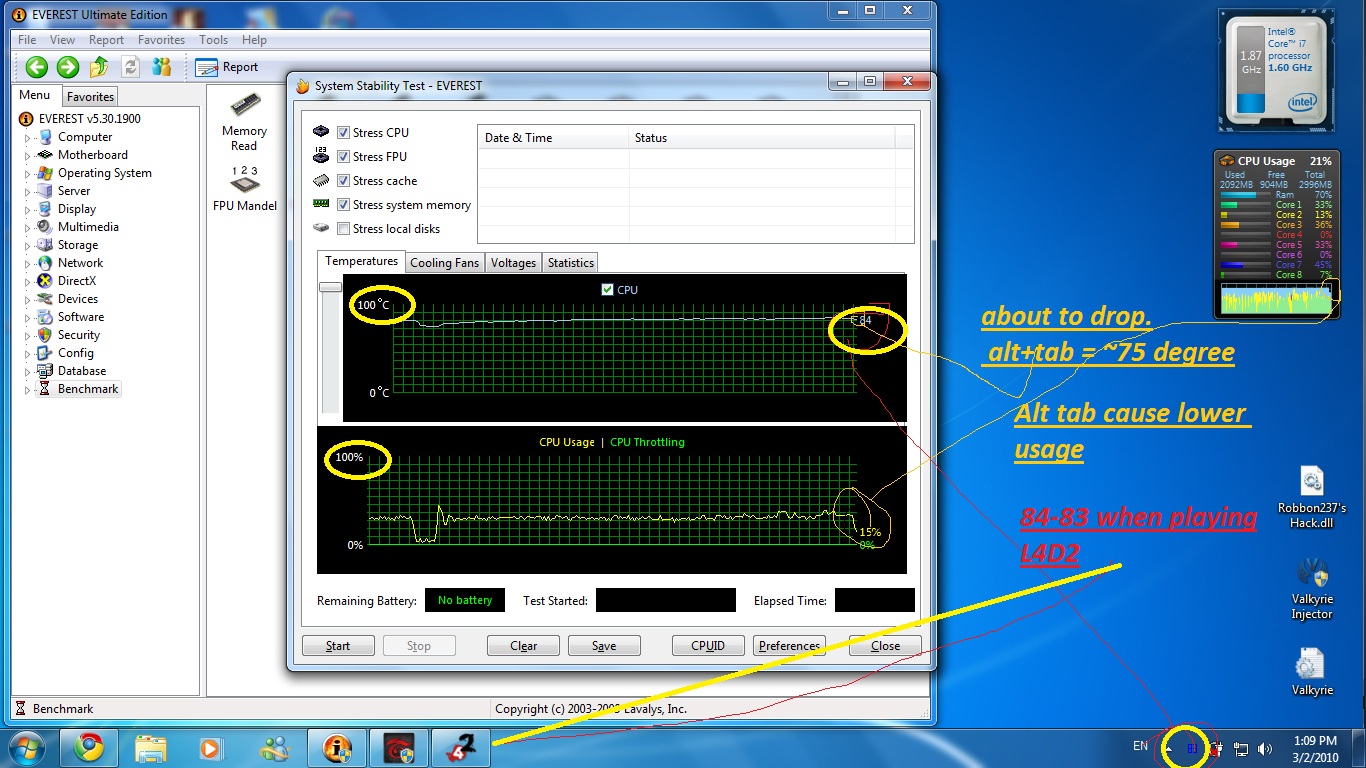The image size is (1366, 768).
Task: Select the Operating System tree item
Action: click(x=105, y=173)
